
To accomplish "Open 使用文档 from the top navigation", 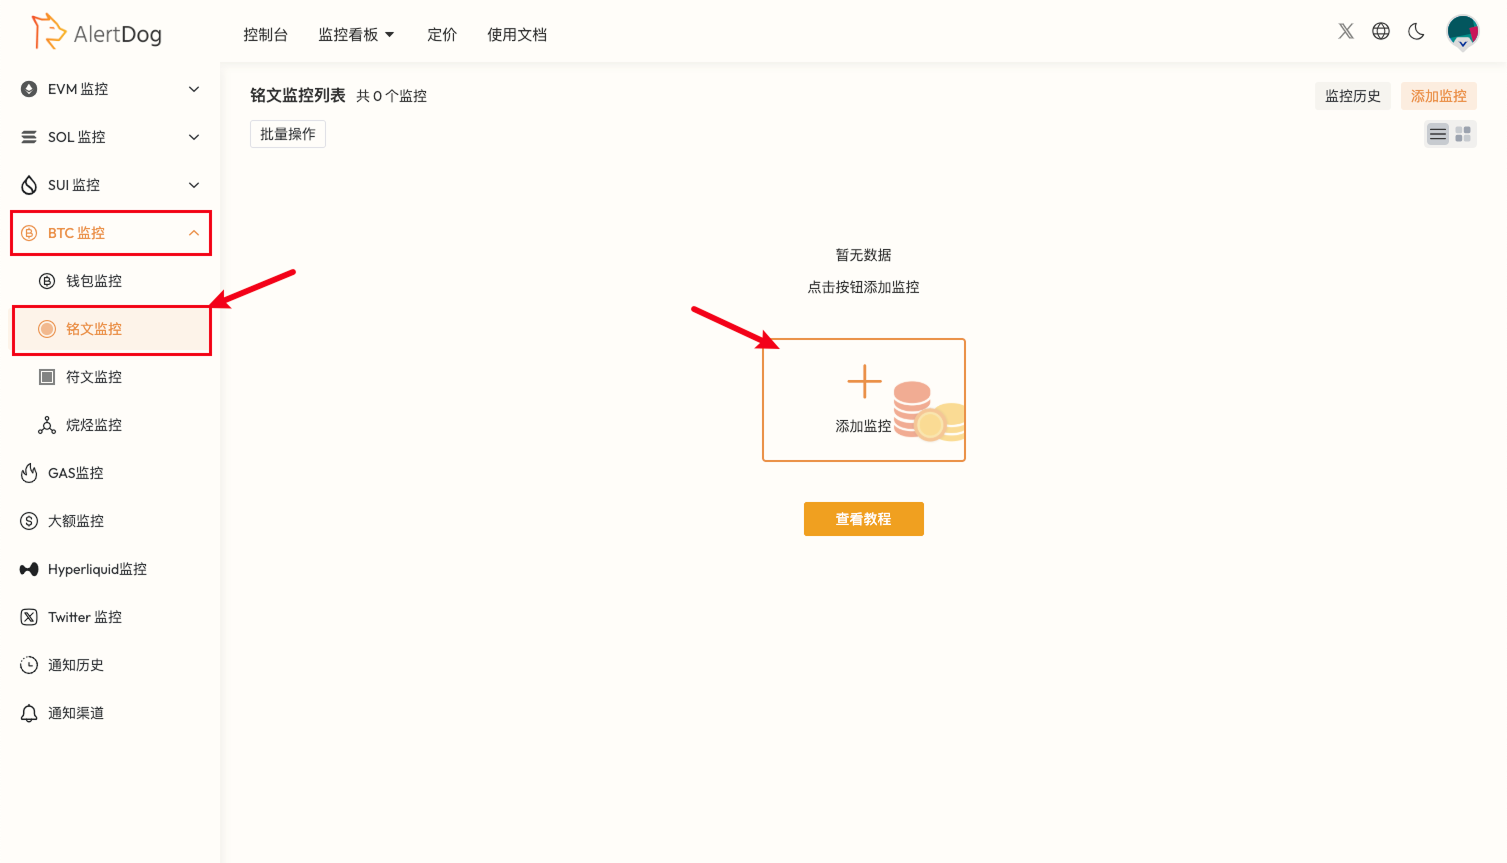I will 516,33.
